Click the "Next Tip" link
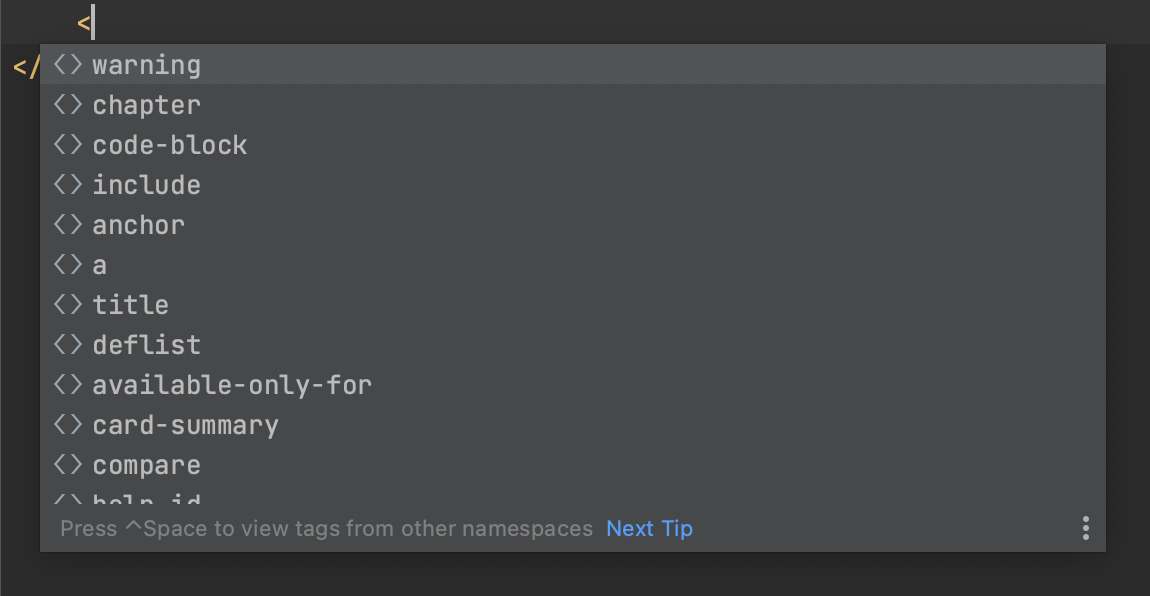Screen dimensions: 1150x596 coord(649,528)
